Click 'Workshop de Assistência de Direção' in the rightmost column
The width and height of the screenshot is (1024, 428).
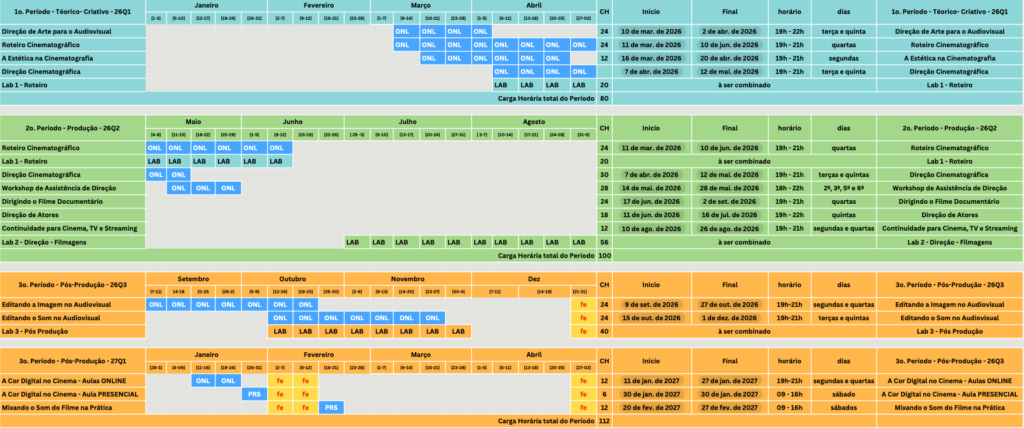pos(949,188)
